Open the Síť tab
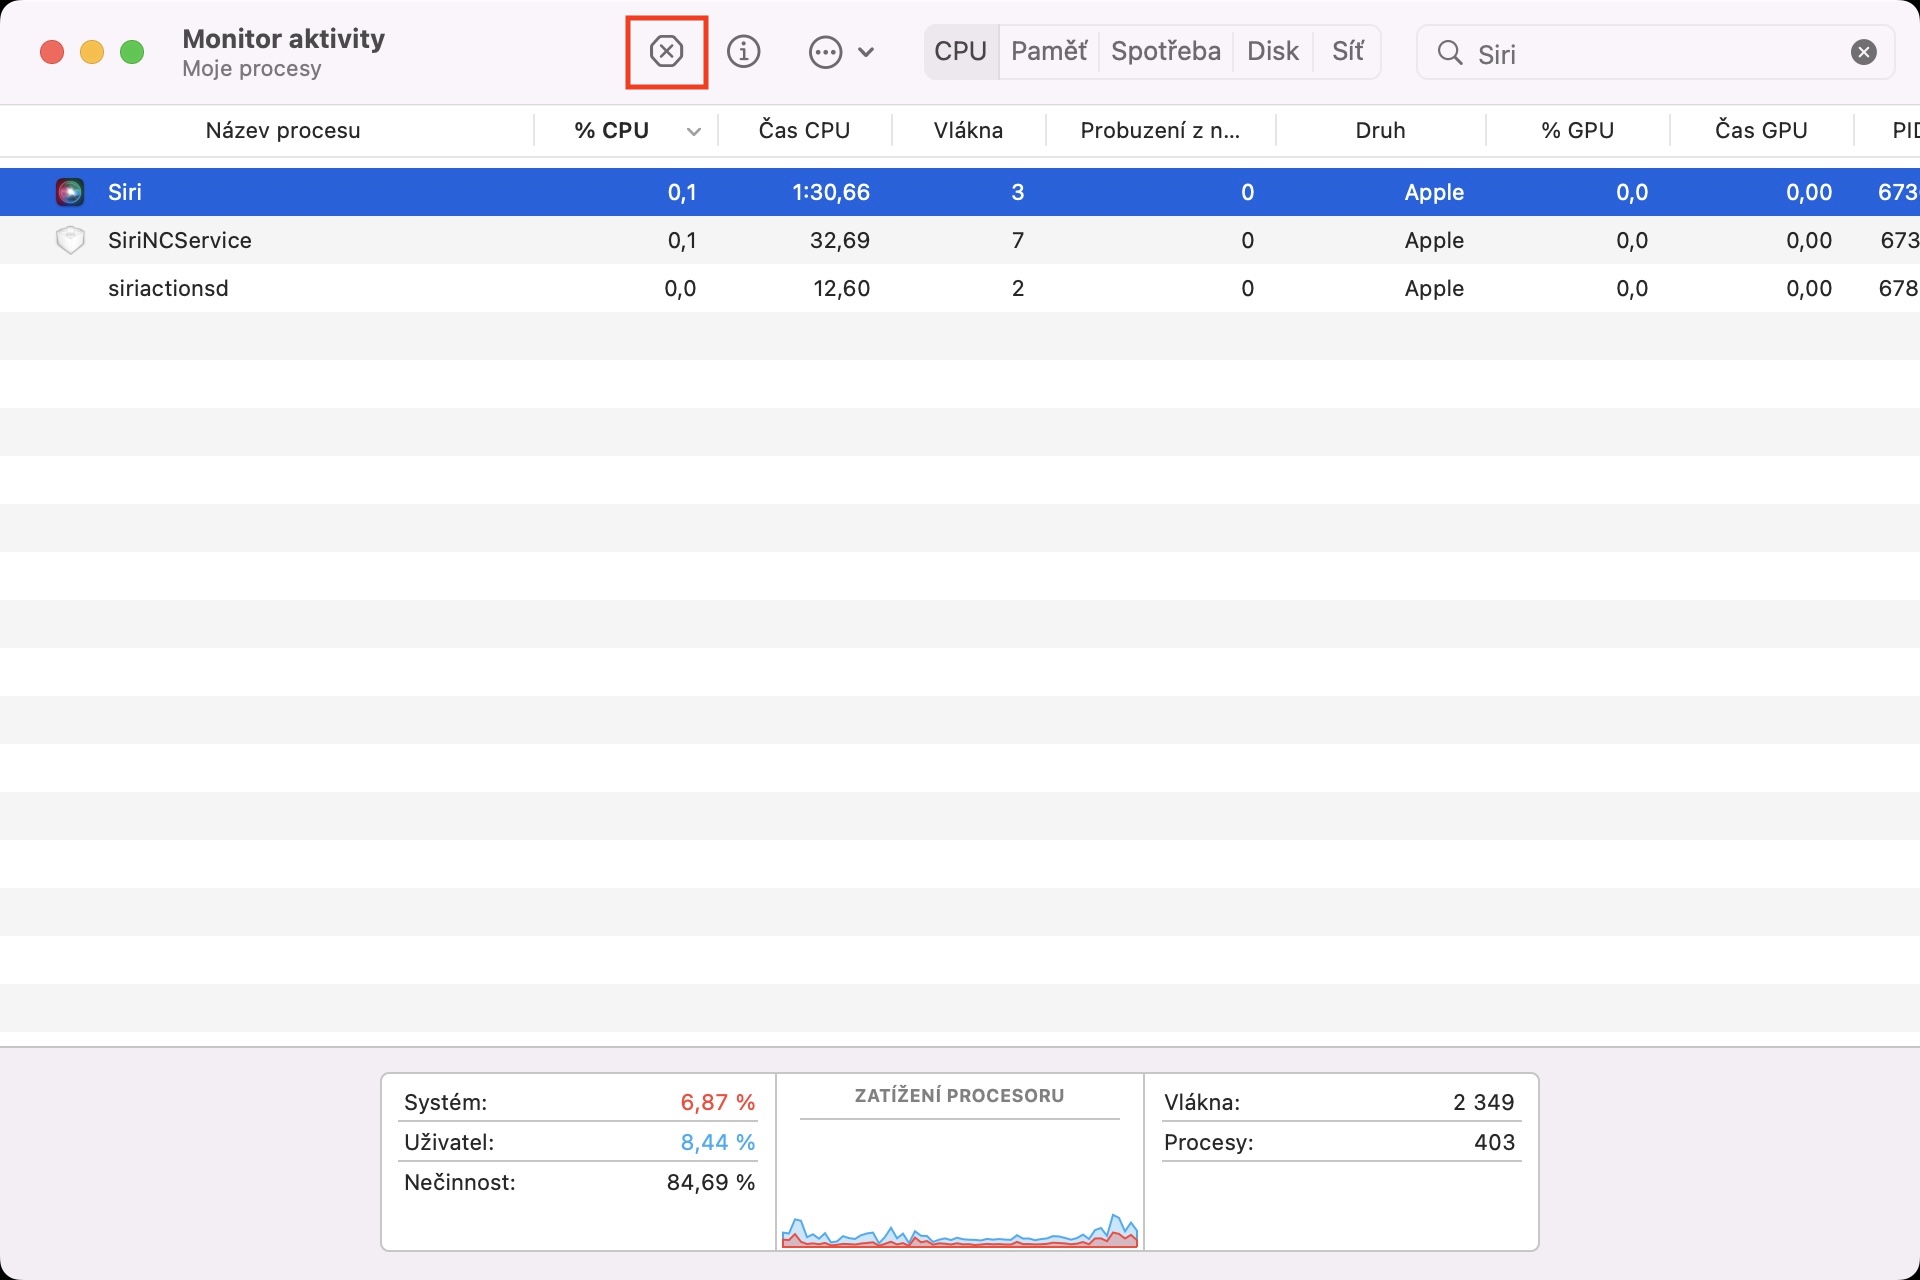1920x1280 pixels. [x=1347, y=52]
